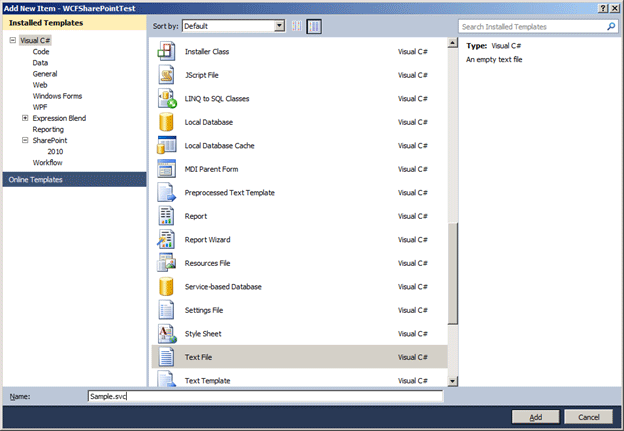Select the SharePoint category label
This screenshot has height=431, width=624.
click(x=50, y=140)
